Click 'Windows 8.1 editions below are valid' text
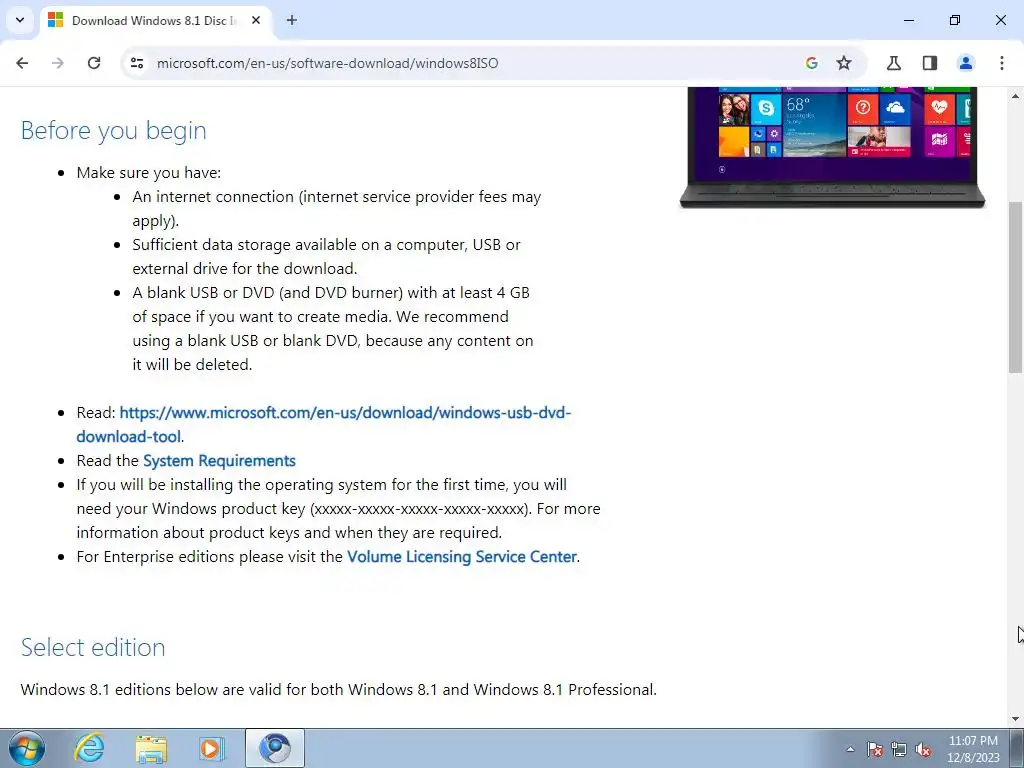1024x768 pixels. pos(338,690)
